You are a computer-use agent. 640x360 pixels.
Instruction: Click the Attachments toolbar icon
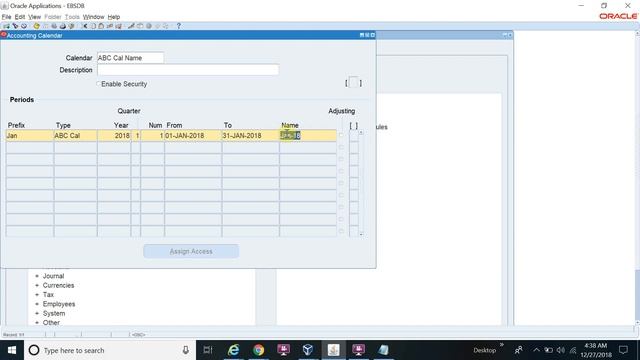click(158, 26)
